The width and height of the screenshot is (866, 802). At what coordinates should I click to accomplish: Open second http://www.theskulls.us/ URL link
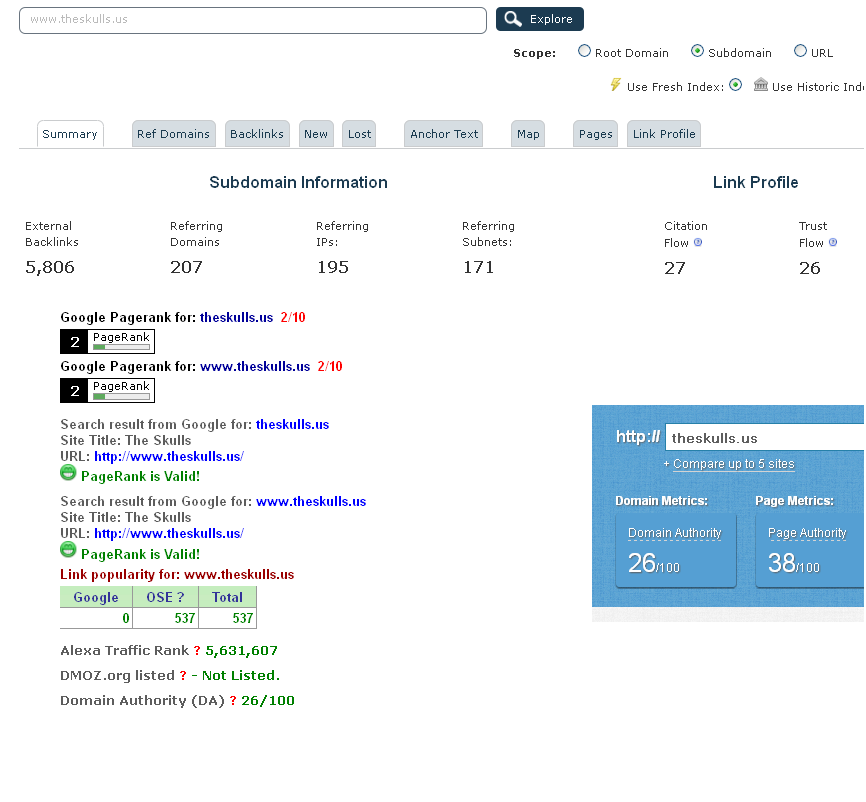[169, 534]
